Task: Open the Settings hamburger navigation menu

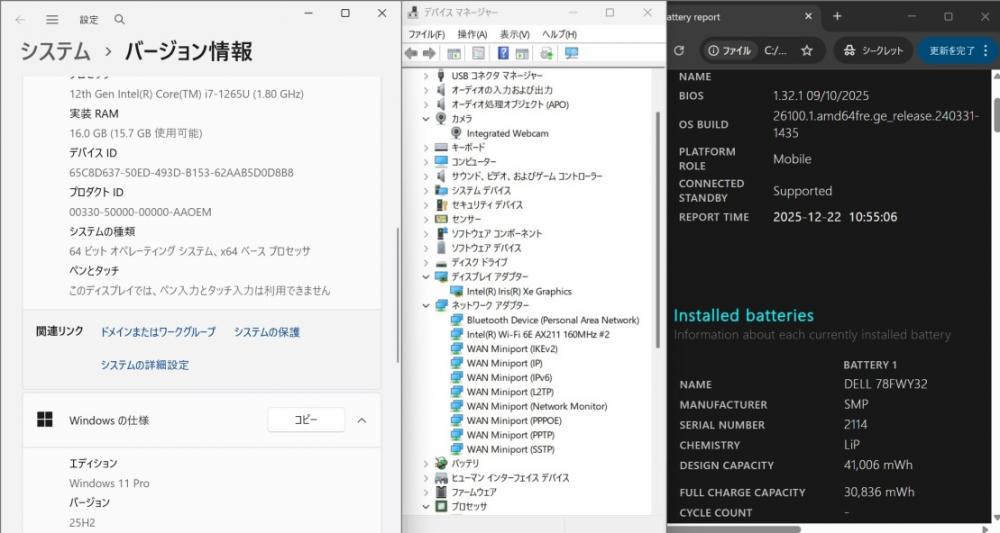Action: pyautogui.click(x=52, y=20)
